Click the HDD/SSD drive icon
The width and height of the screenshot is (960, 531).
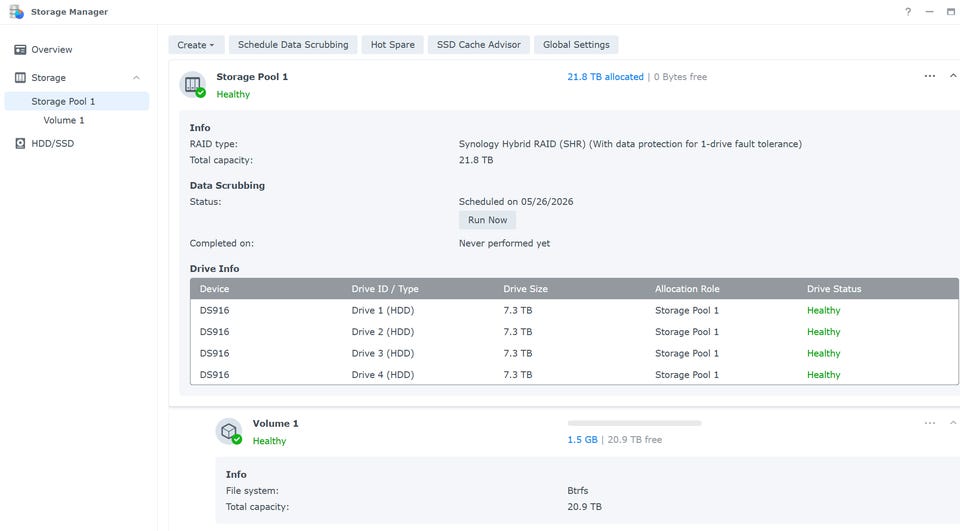[20, 143]
